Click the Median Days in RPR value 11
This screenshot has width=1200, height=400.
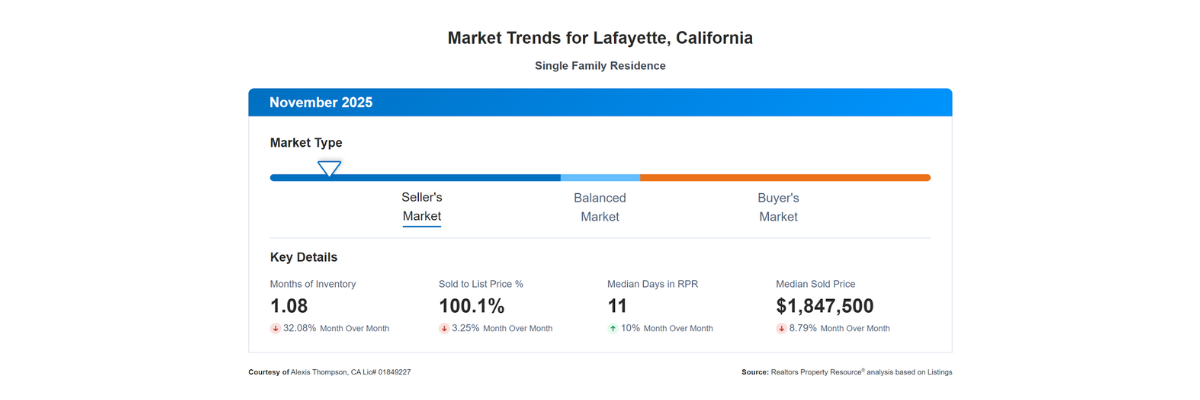tap(618, 306)
